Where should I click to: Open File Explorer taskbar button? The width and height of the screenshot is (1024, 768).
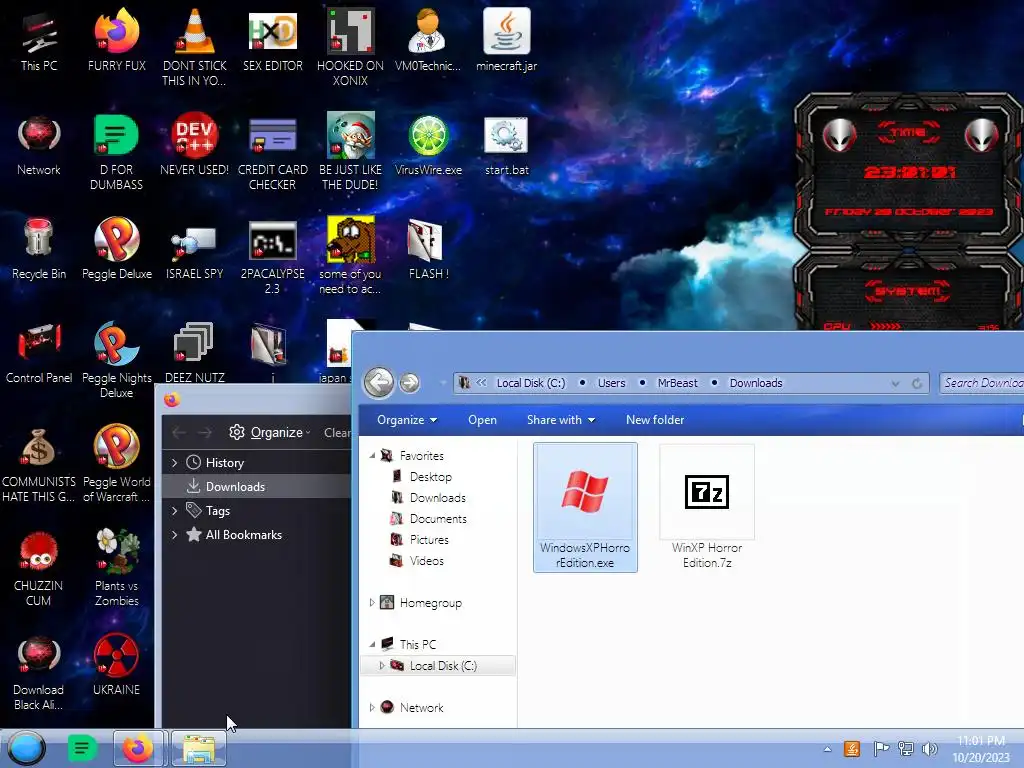click(x=199, y=748)
